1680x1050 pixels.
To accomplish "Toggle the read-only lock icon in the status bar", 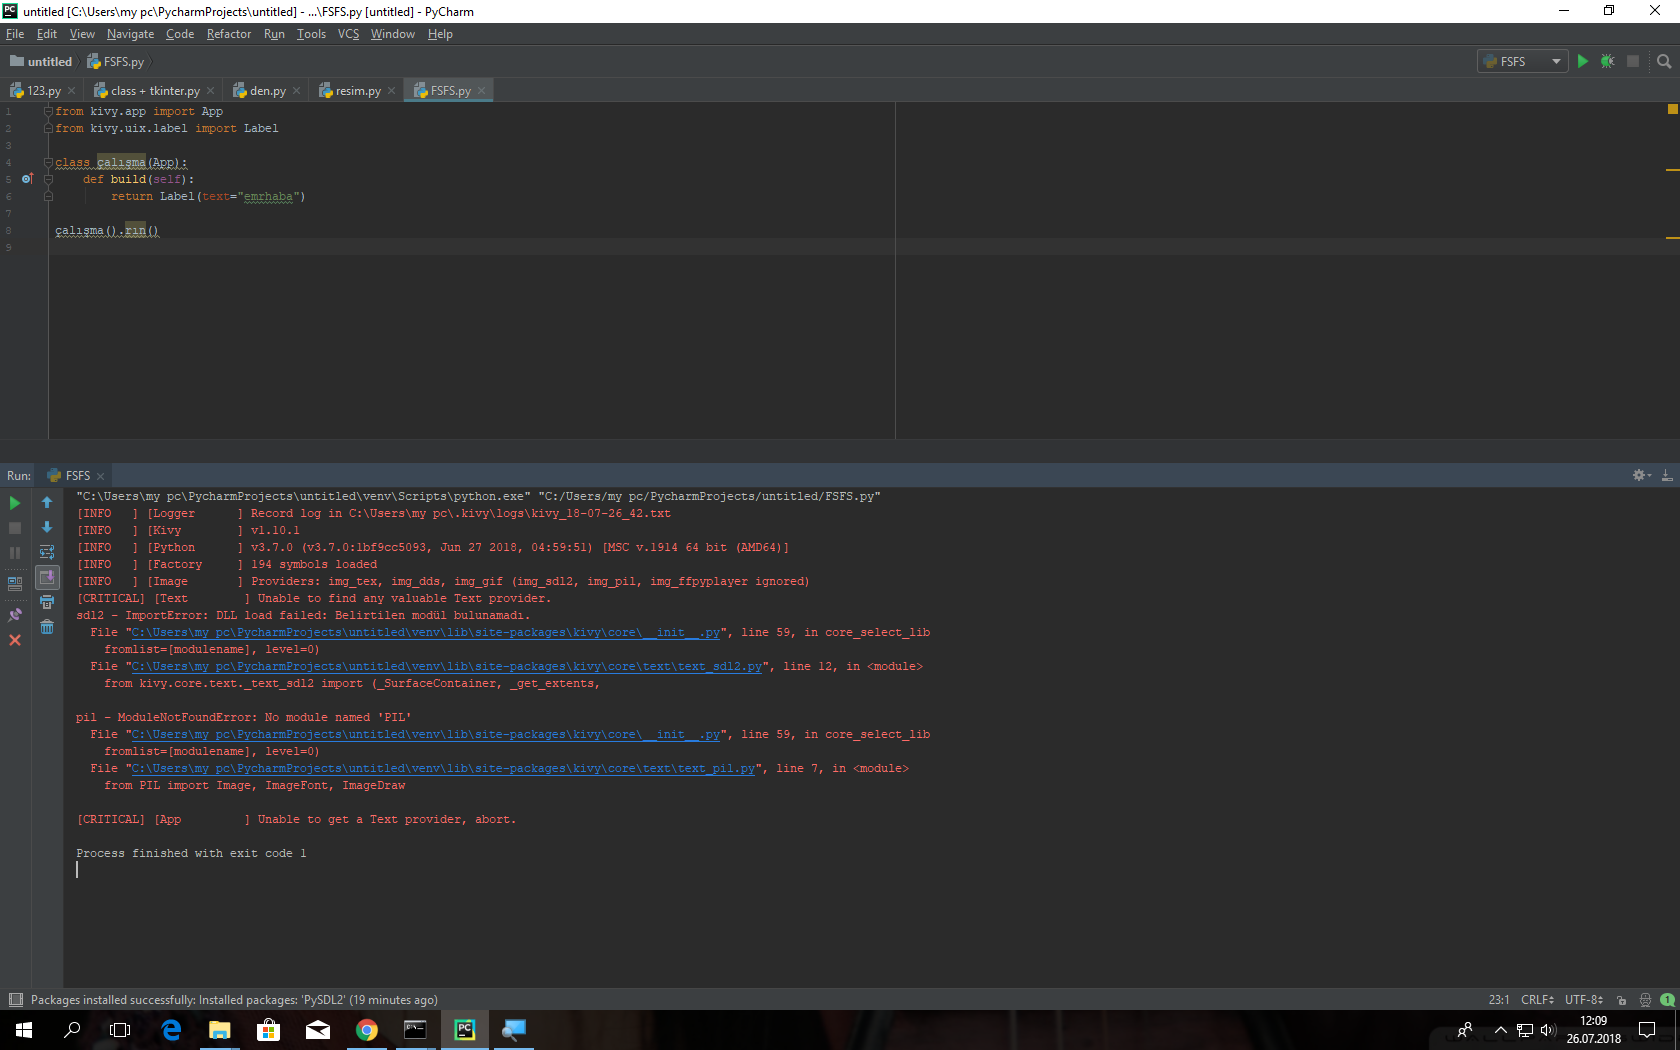I will coord(1622,1000).
